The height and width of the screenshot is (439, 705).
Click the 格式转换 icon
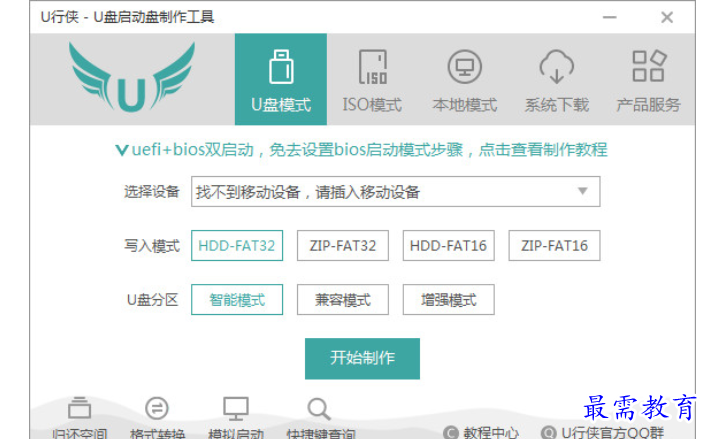[157, 408]
